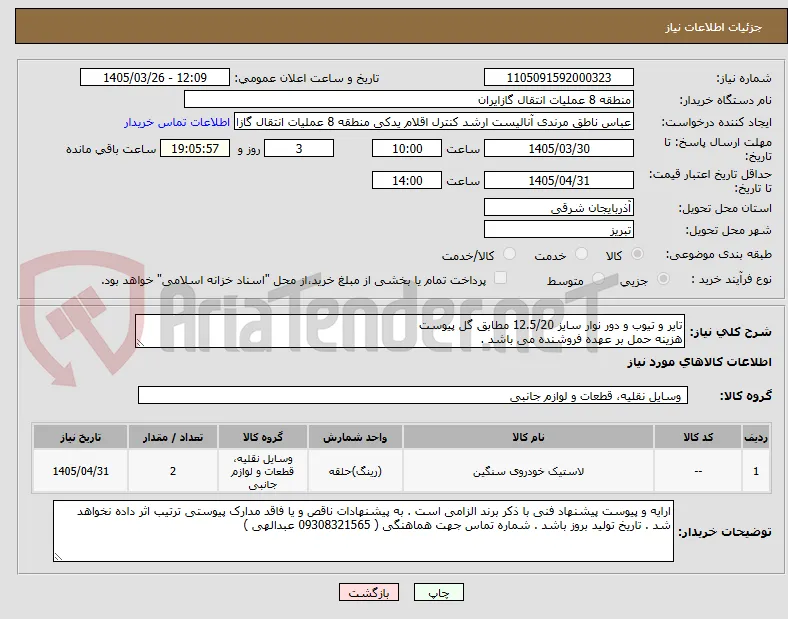
Task: Click the unit cell (رینگ)حلقه
Action: pyautogui.click(x=355, y=471)
